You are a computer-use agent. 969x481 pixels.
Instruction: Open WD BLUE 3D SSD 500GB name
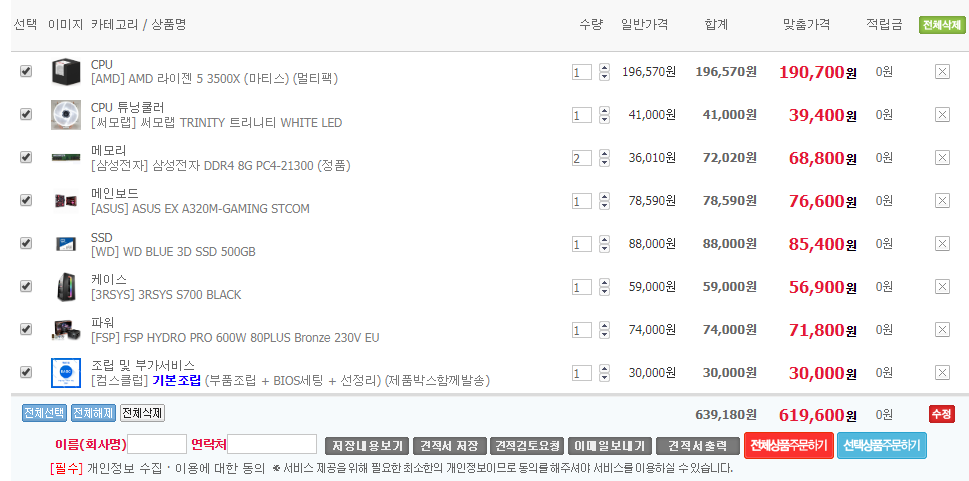173,252
